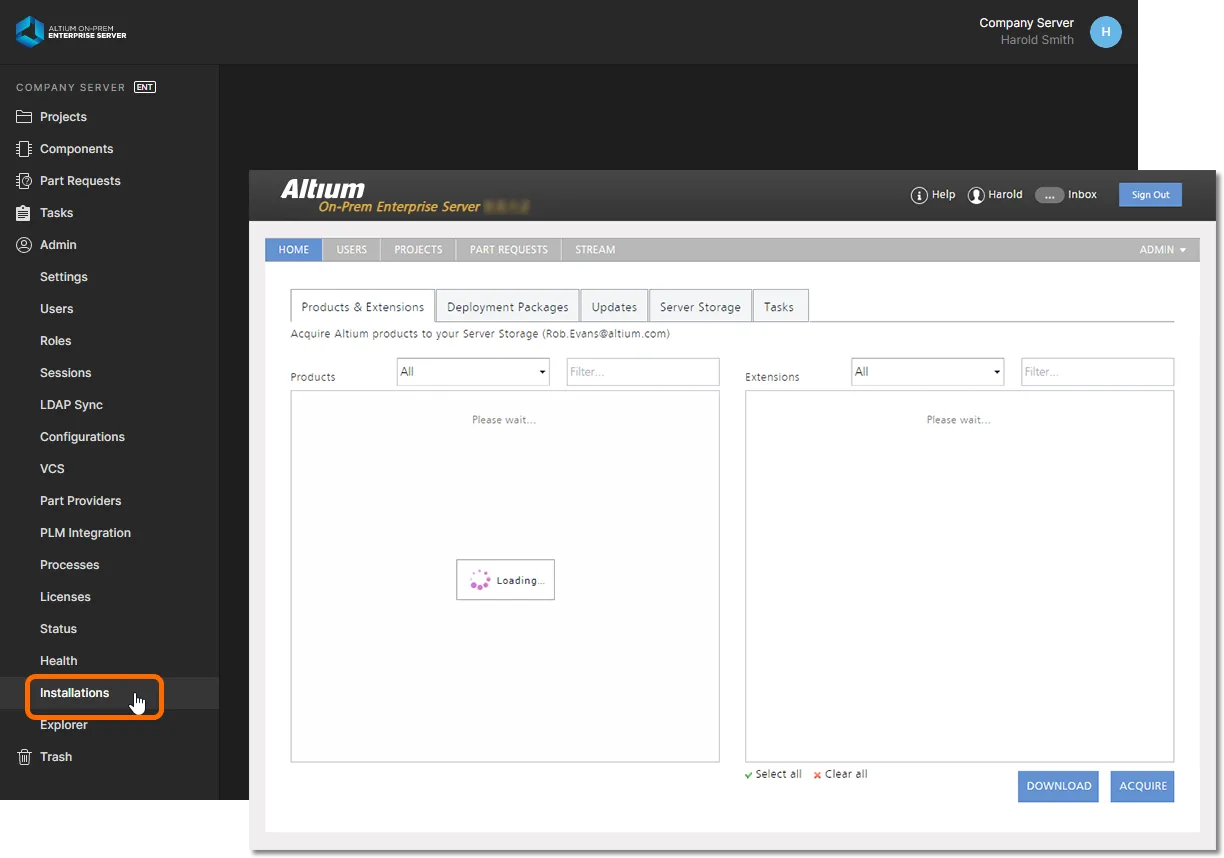Click the ENT badge beside Company Server
This screenshot has height=858, width=1224.
[145, 87]
